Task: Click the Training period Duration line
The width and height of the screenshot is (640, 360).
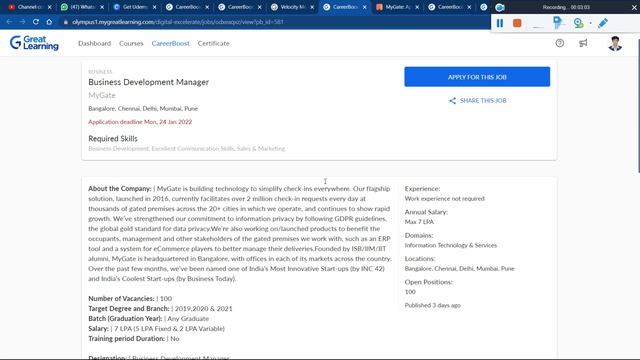Action: [133, 339]
